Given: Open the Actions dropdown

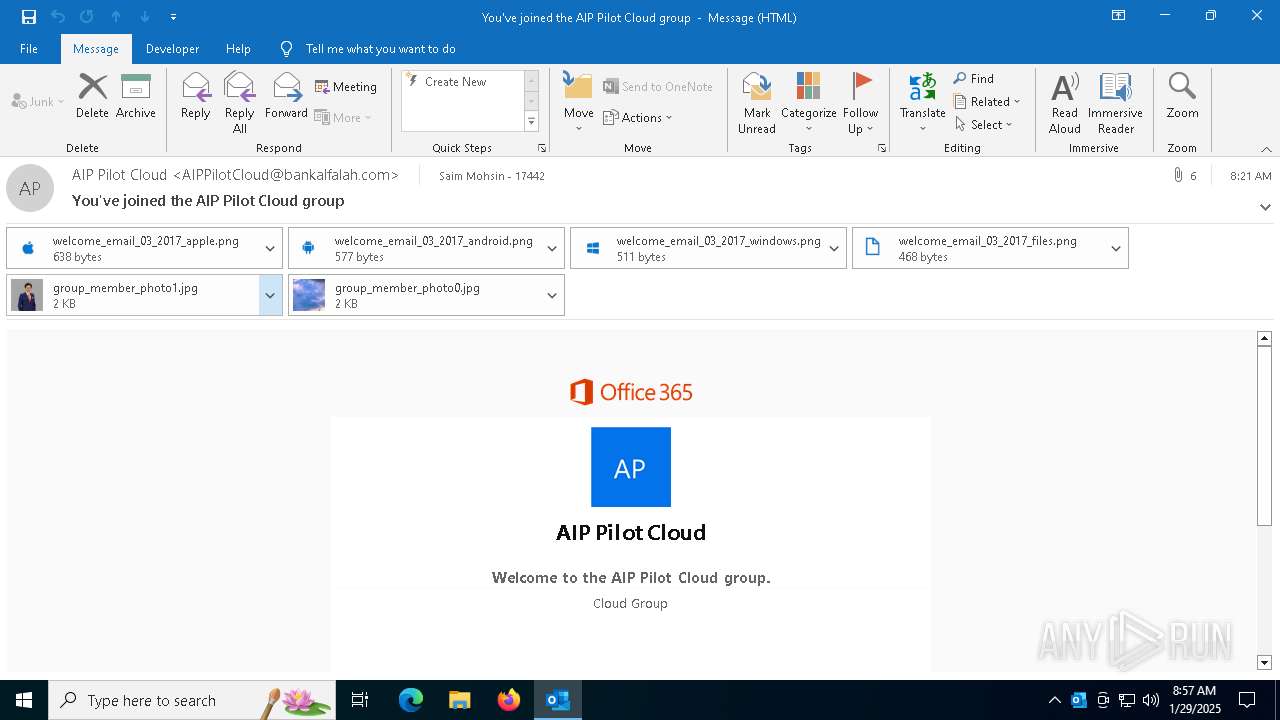Looking at the screenshot, I should pos(638,117).
